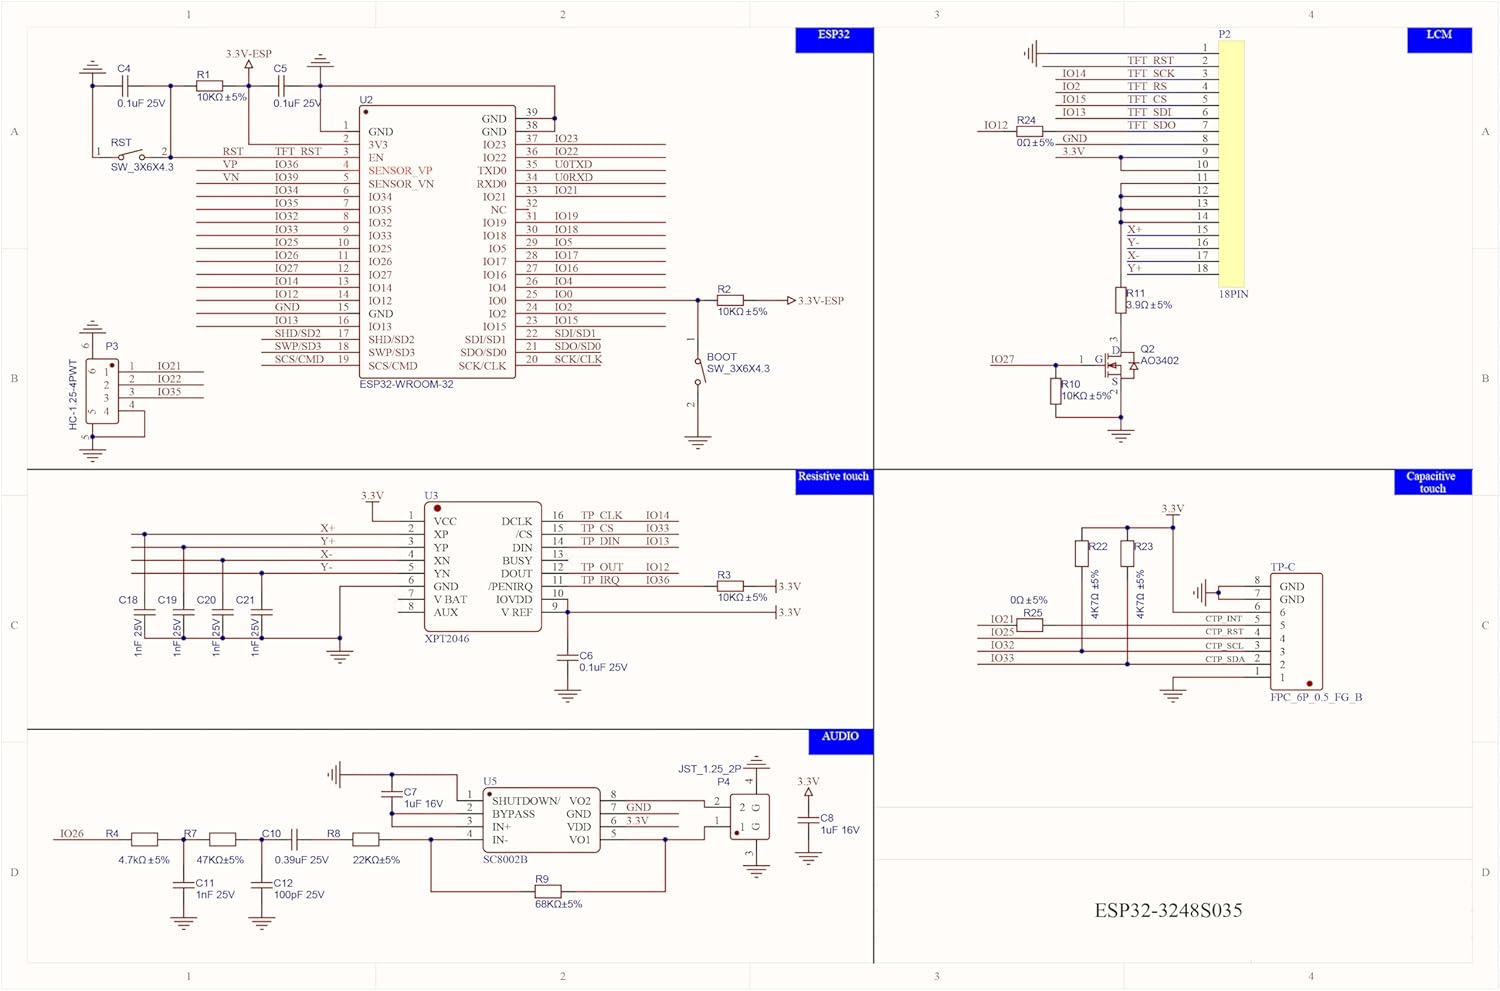The width and height of the screenshot is (1500, 991).
Task: Click the HC-1.25-4PWT connector P3
Action: point(102,391)
